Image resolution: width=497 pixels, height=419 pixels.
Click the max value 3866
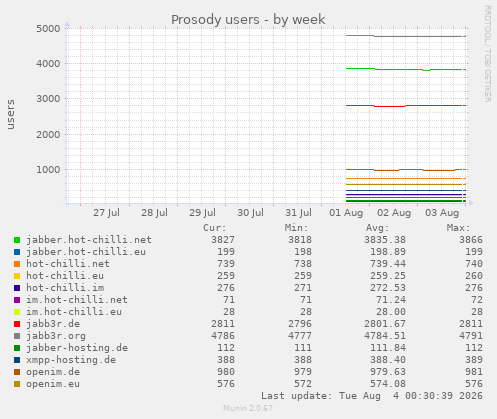pyautogui.click(x=471, y=240)
